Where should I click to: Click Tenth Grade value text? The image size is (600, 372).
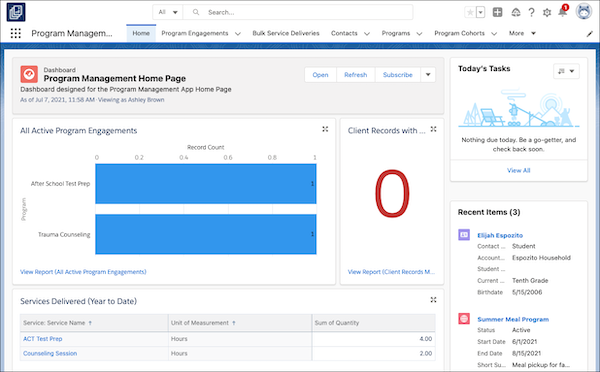tap(530, 281)
